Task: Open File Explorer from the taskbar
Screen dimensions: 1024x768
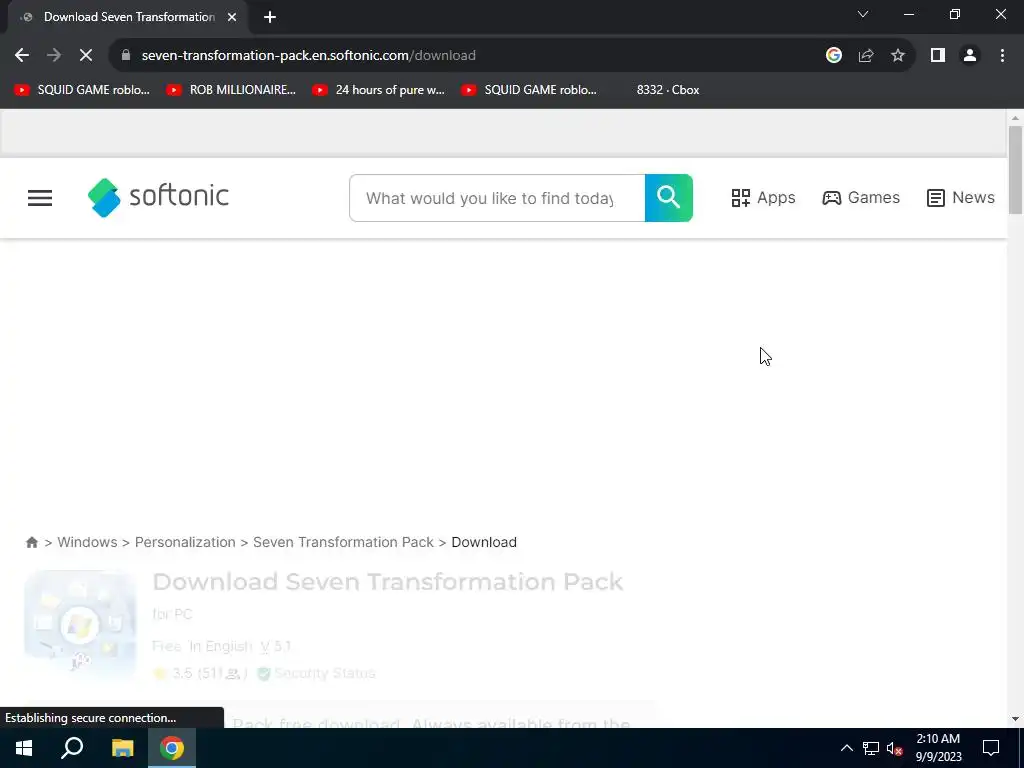Action: (122, 748)
